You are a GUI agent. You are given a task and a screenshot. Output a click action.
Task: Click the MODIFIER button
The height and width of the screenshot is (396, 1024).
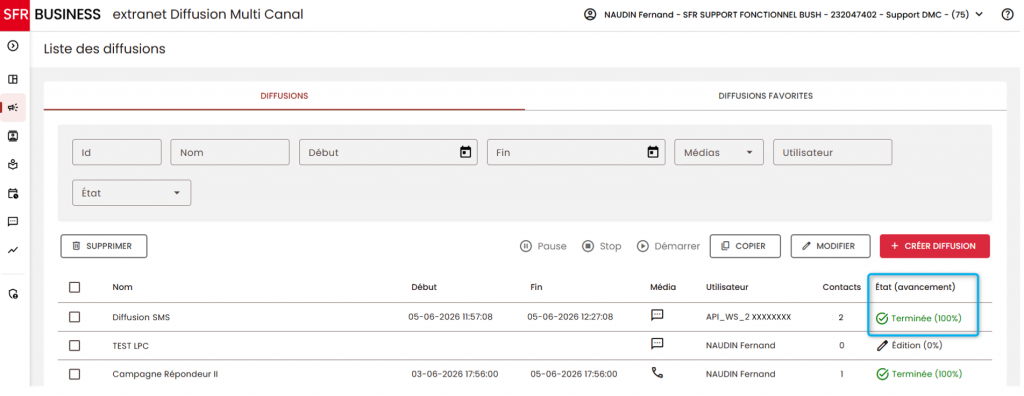(x=831, y=246)
